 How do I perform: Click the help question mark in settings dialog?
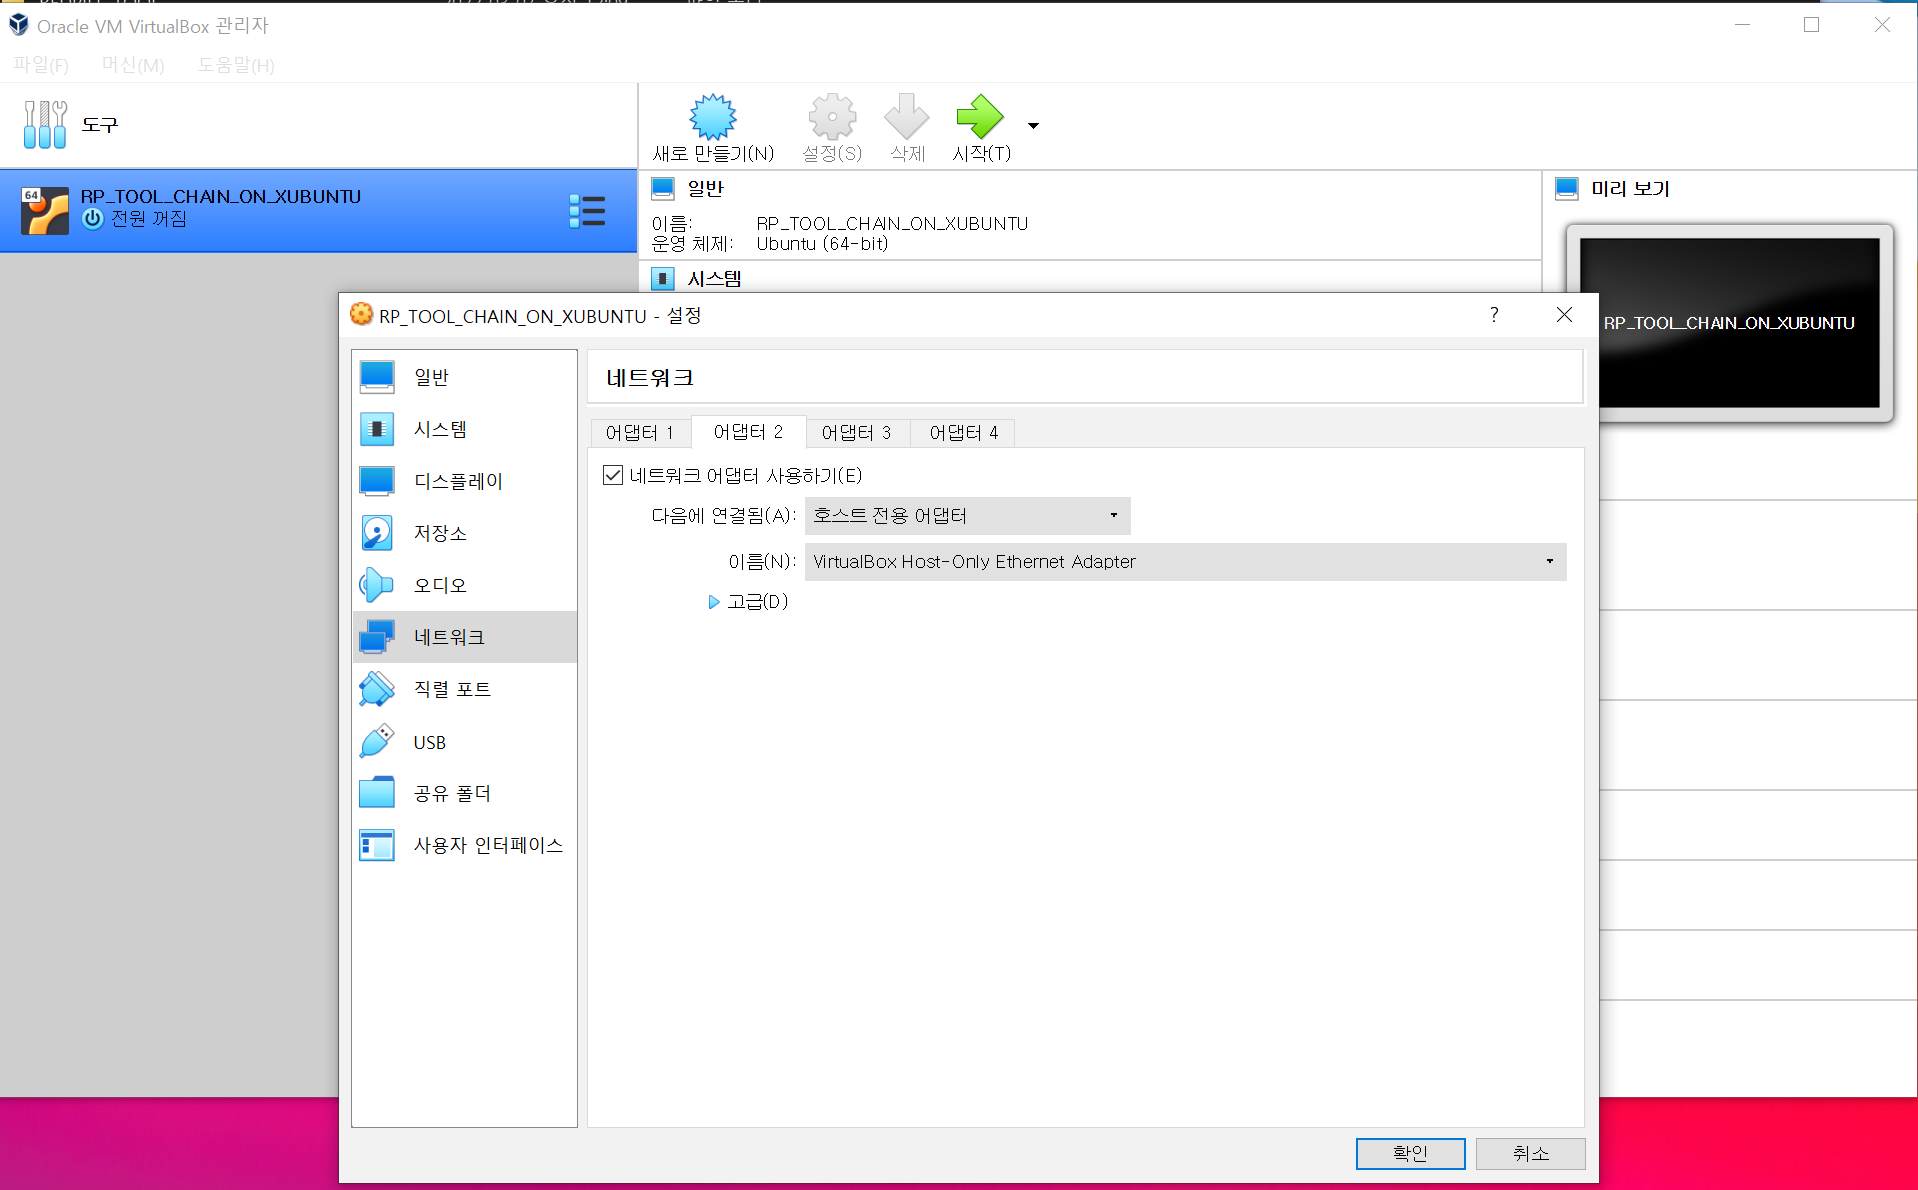tap(1494, 315)
